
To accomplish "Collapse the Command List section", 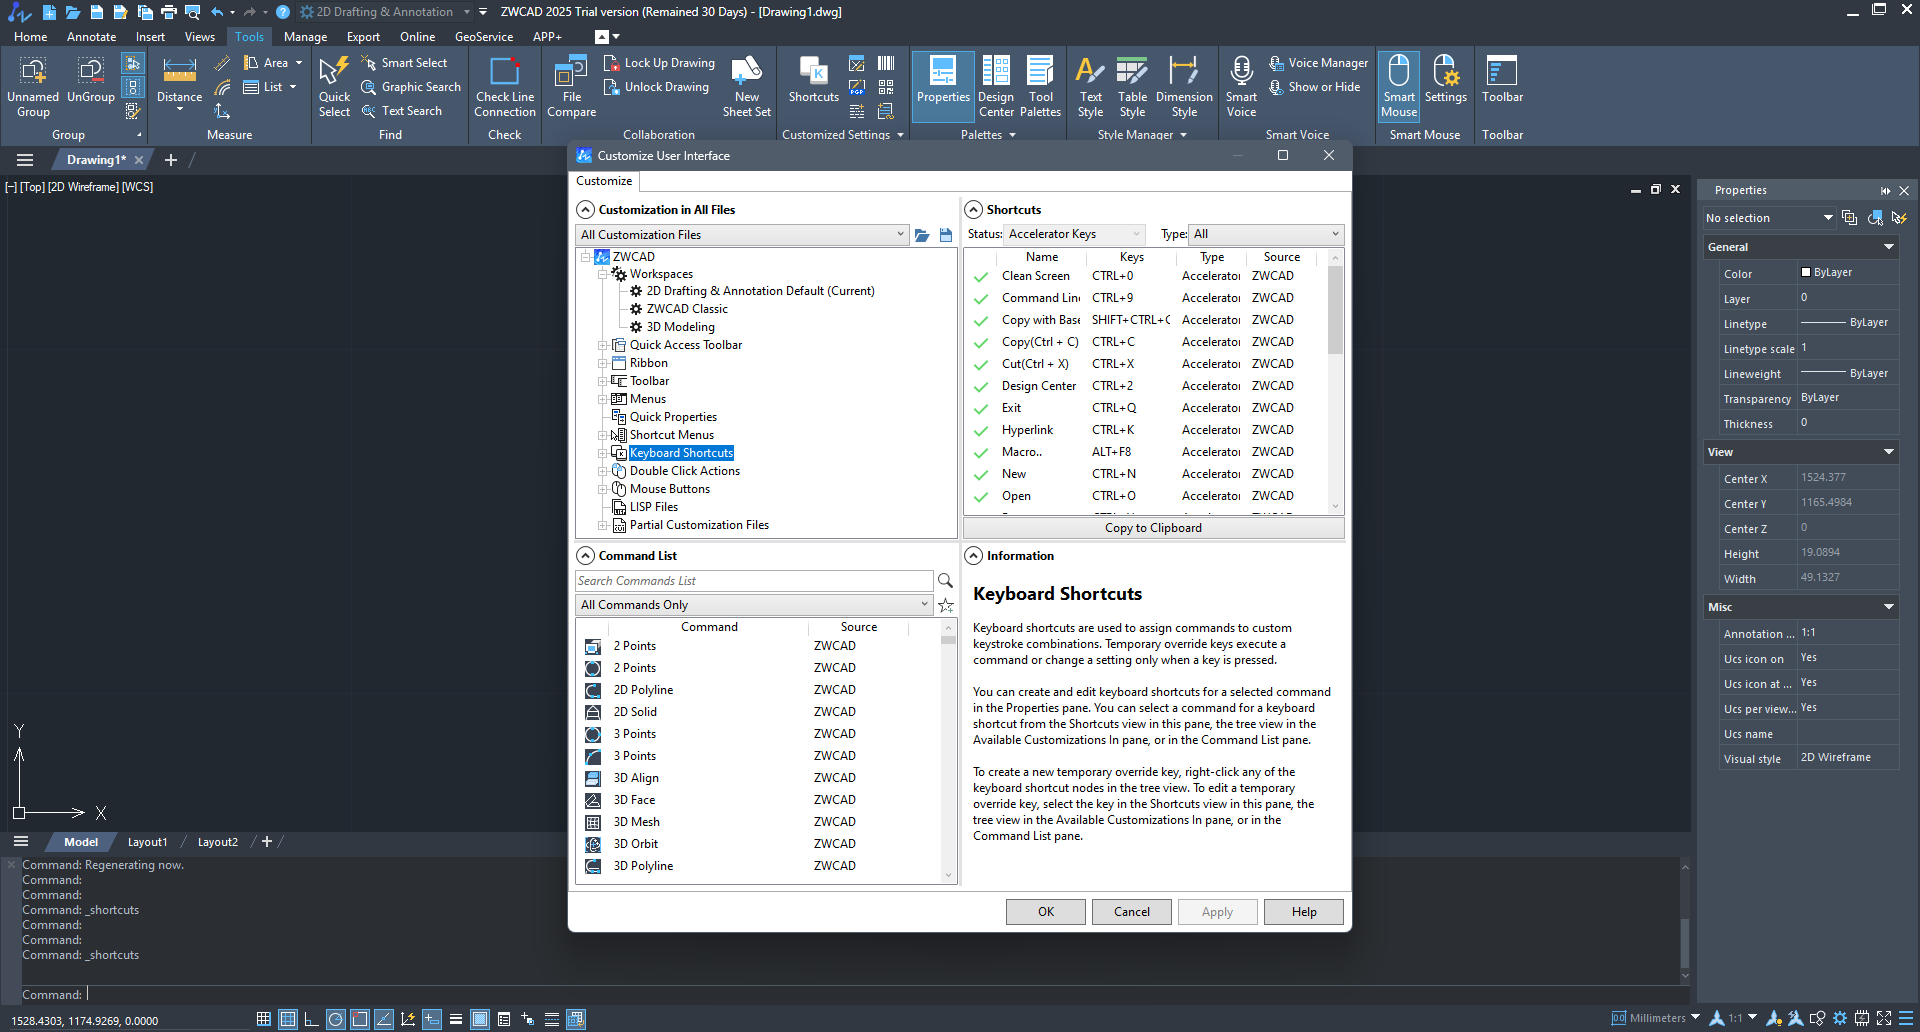I will (585, 556).
